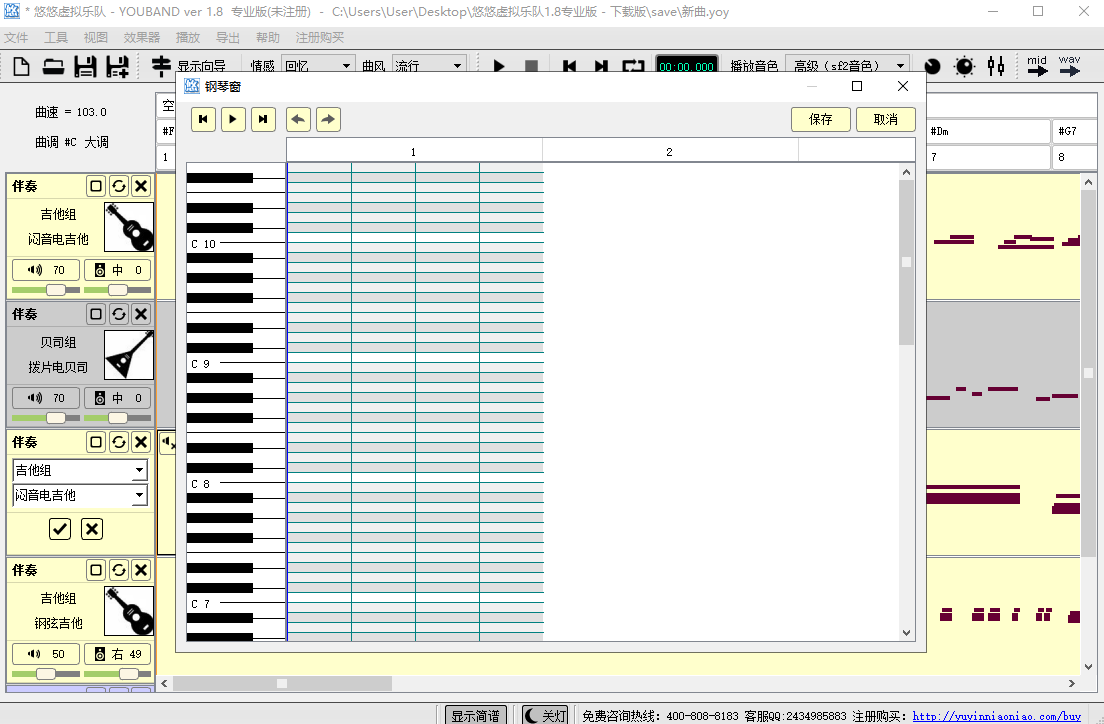Screen dimensions: 1104x724
Task: Open the 效果器 menu
Action: pos(142,37)
